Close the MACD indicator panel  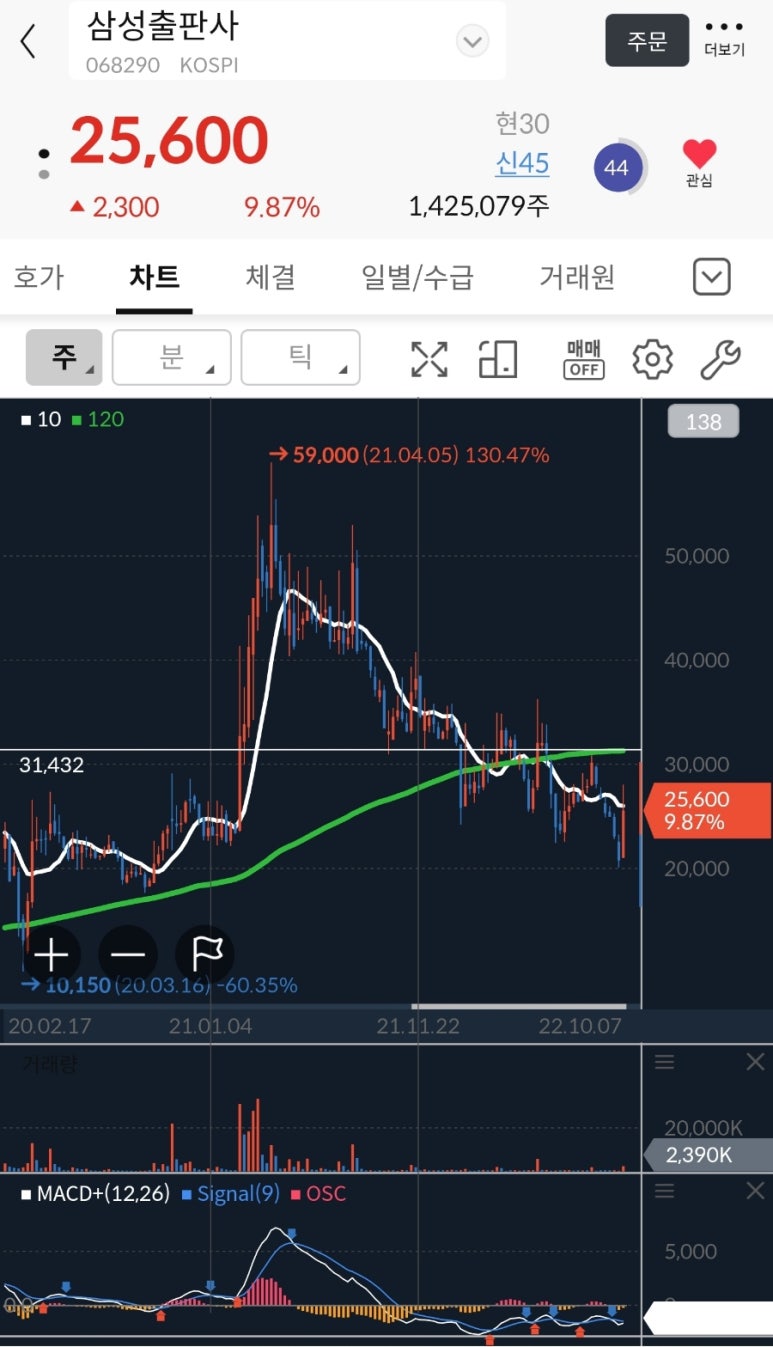pyautogui.click(x=755, y=1191)
